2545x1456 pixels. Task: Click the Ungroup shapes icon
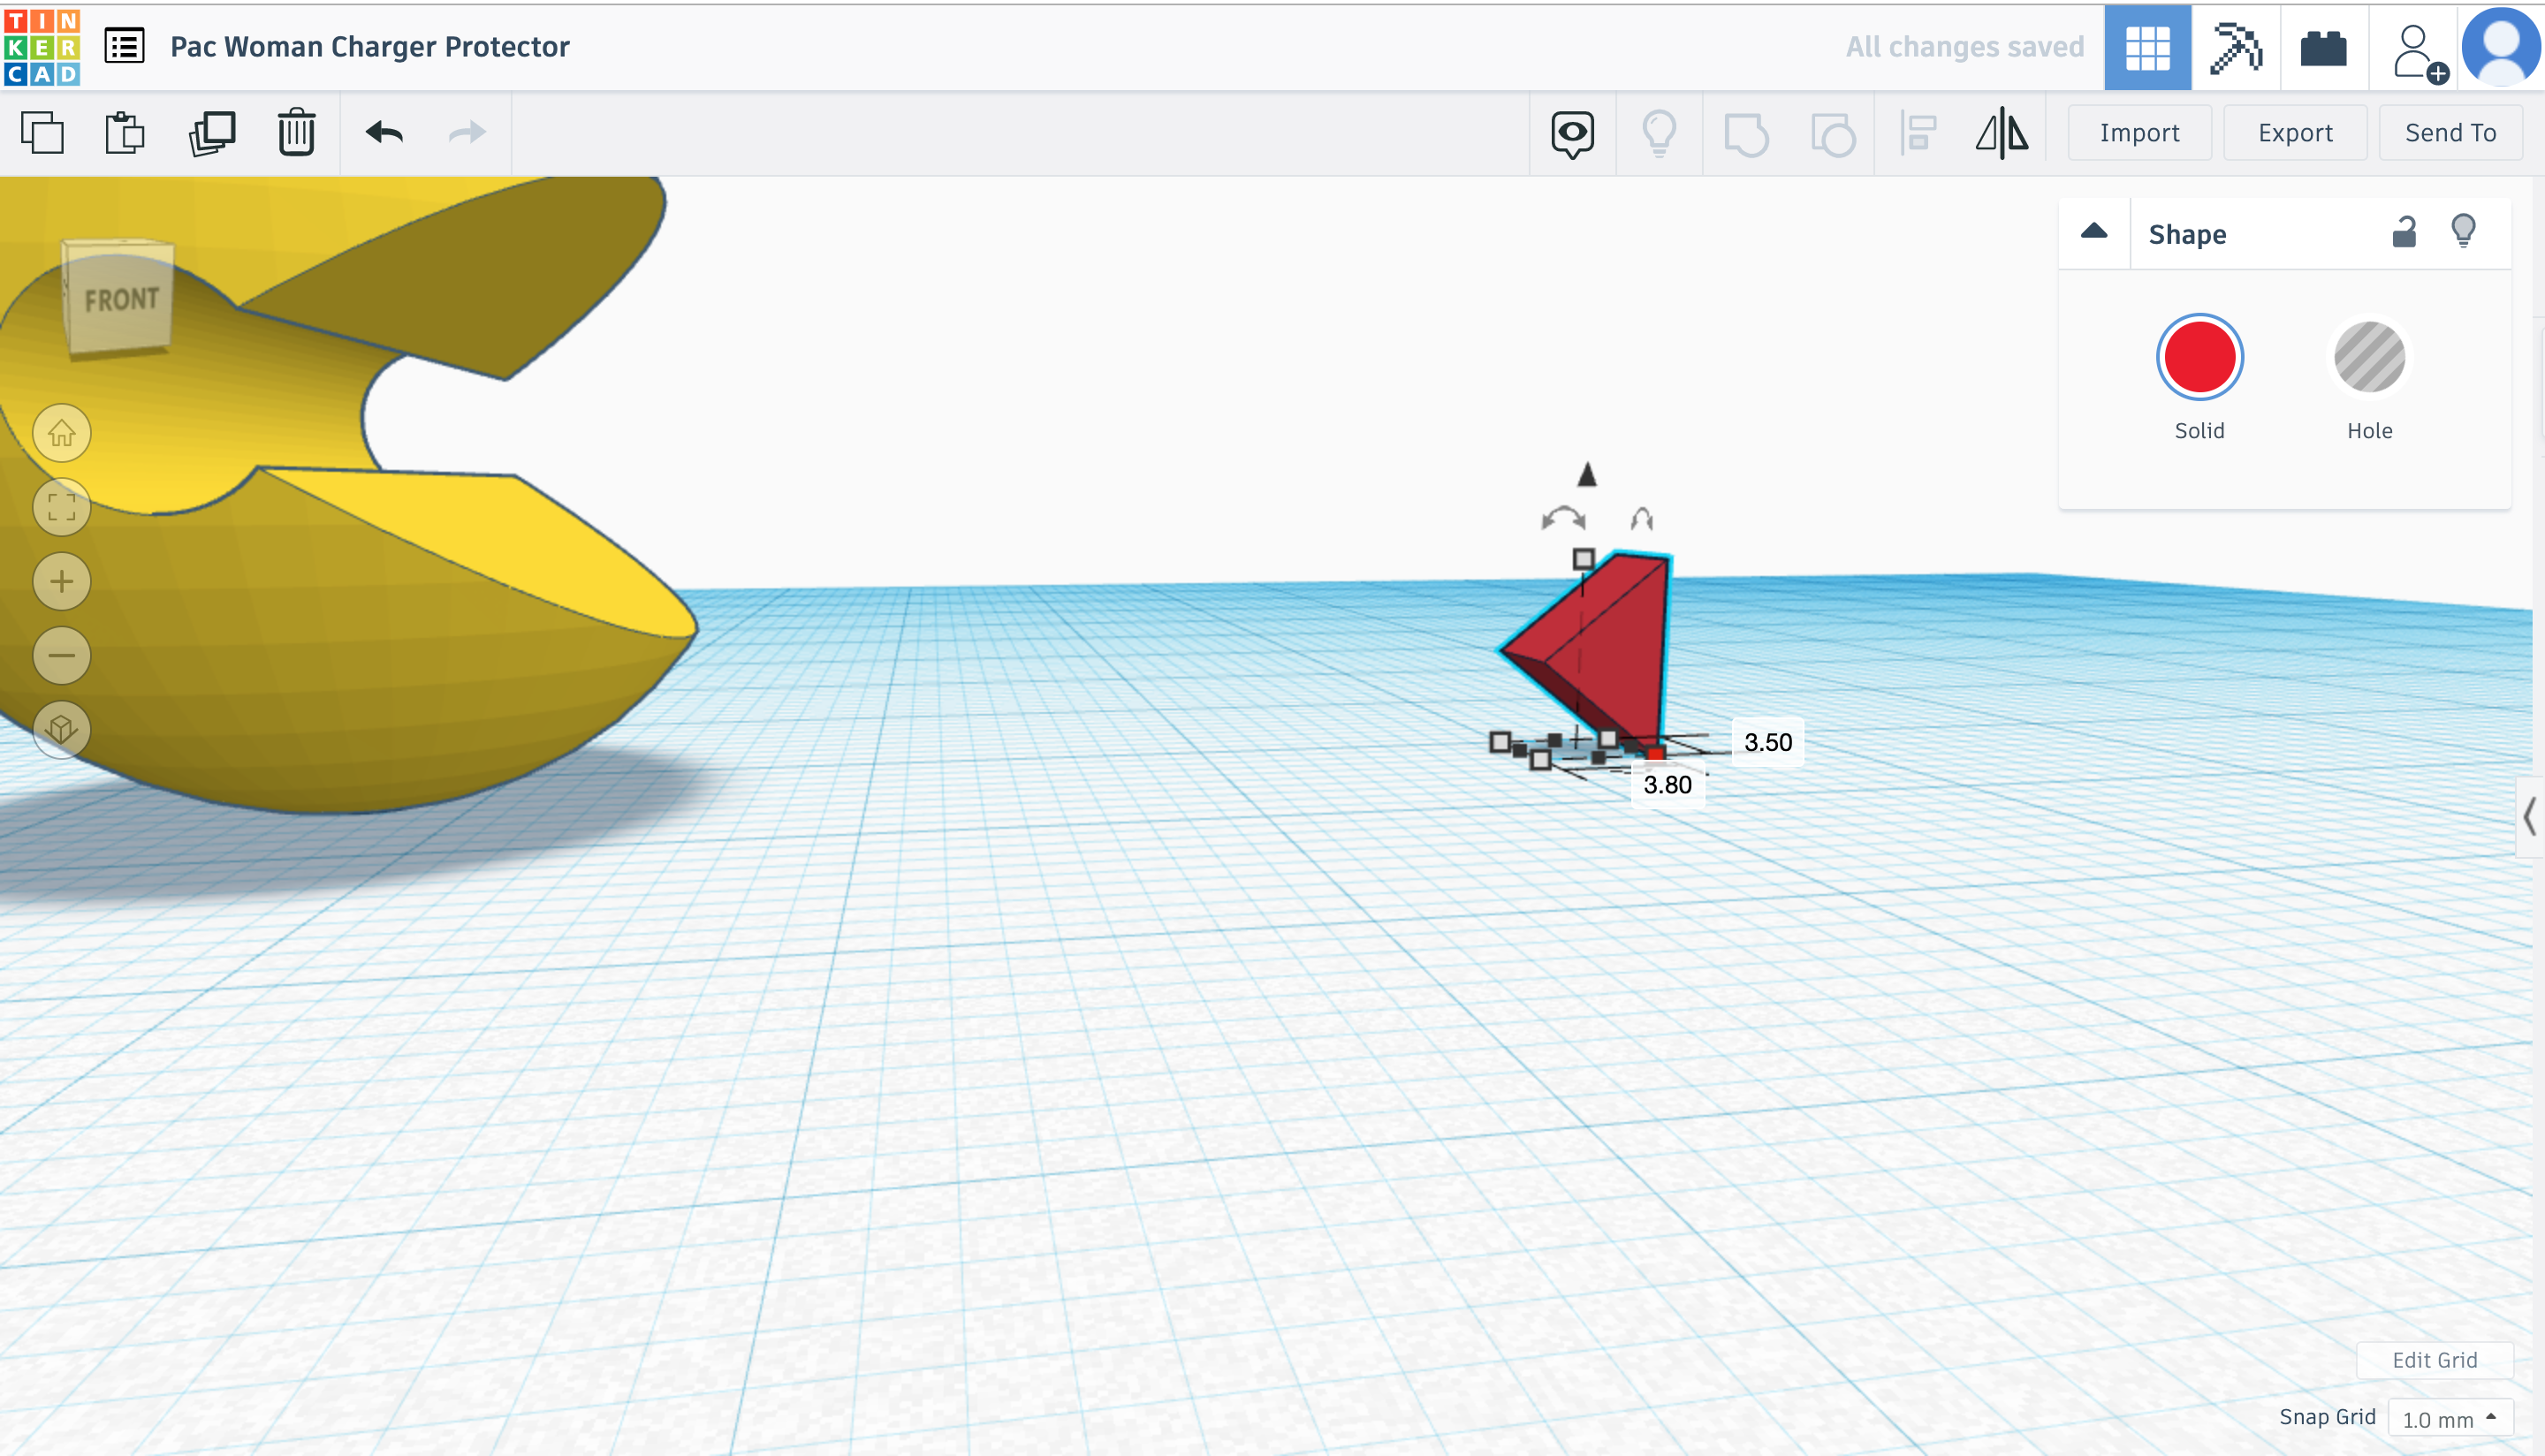[1832, 134]
